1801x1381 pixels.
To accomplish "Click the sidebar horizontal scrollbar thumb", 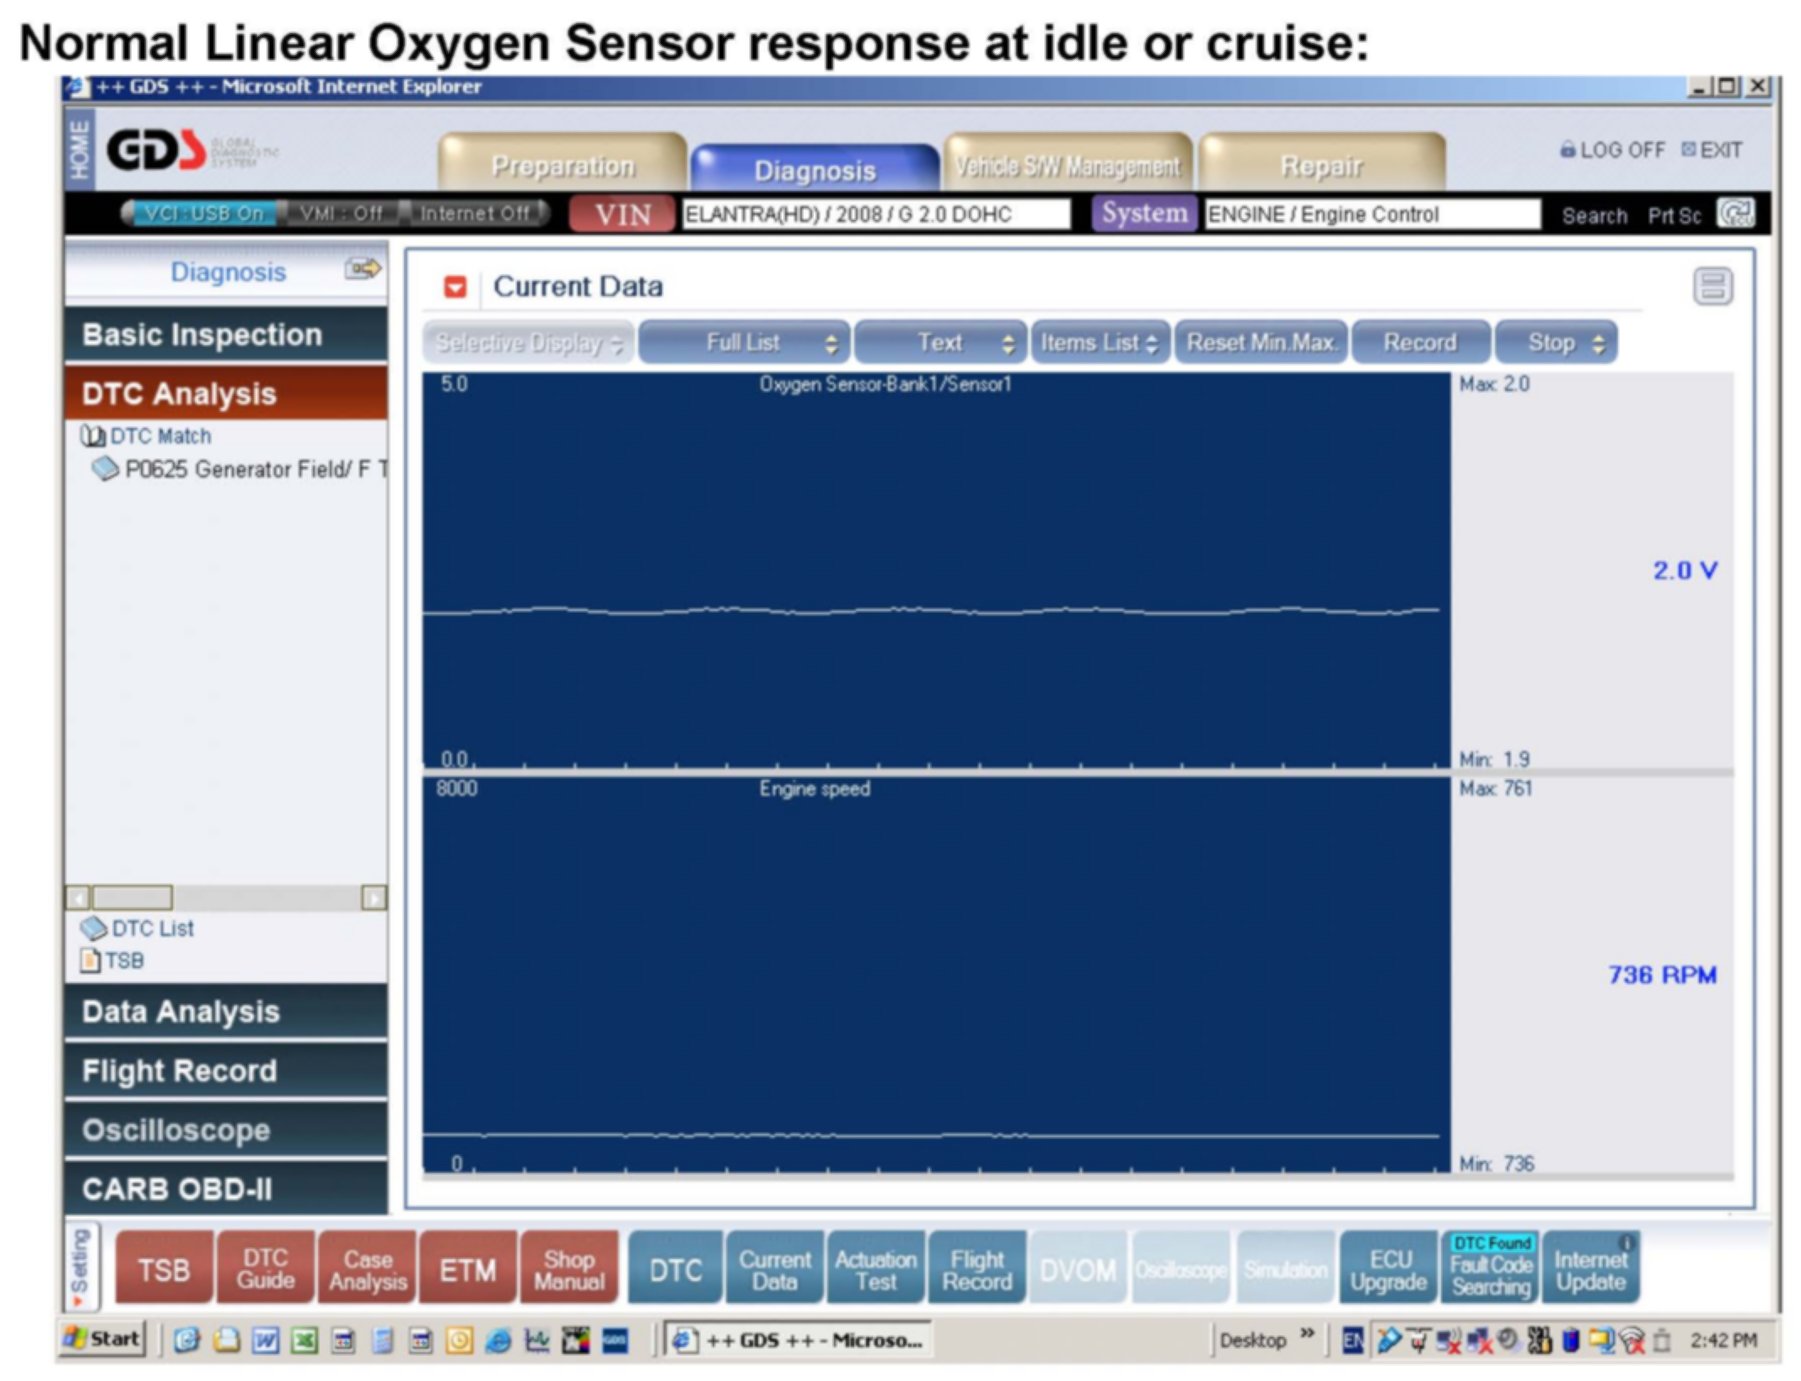I will [132, 898].
